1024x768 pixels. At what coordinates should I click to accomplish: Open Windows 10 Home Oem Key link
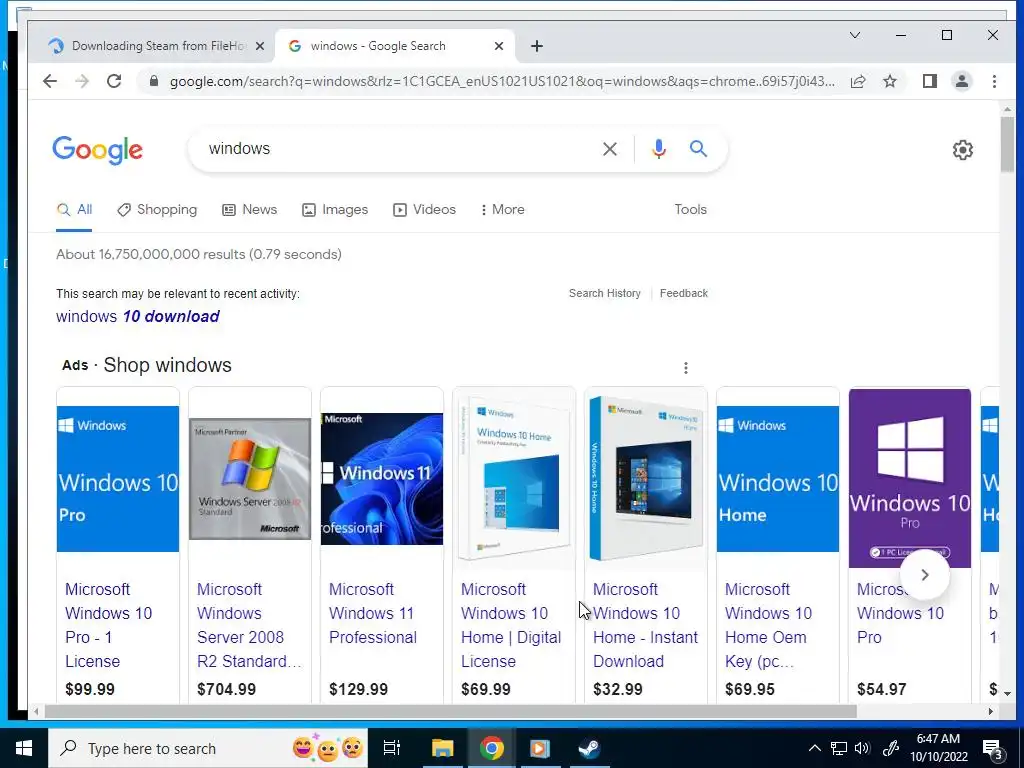point(769,625)
